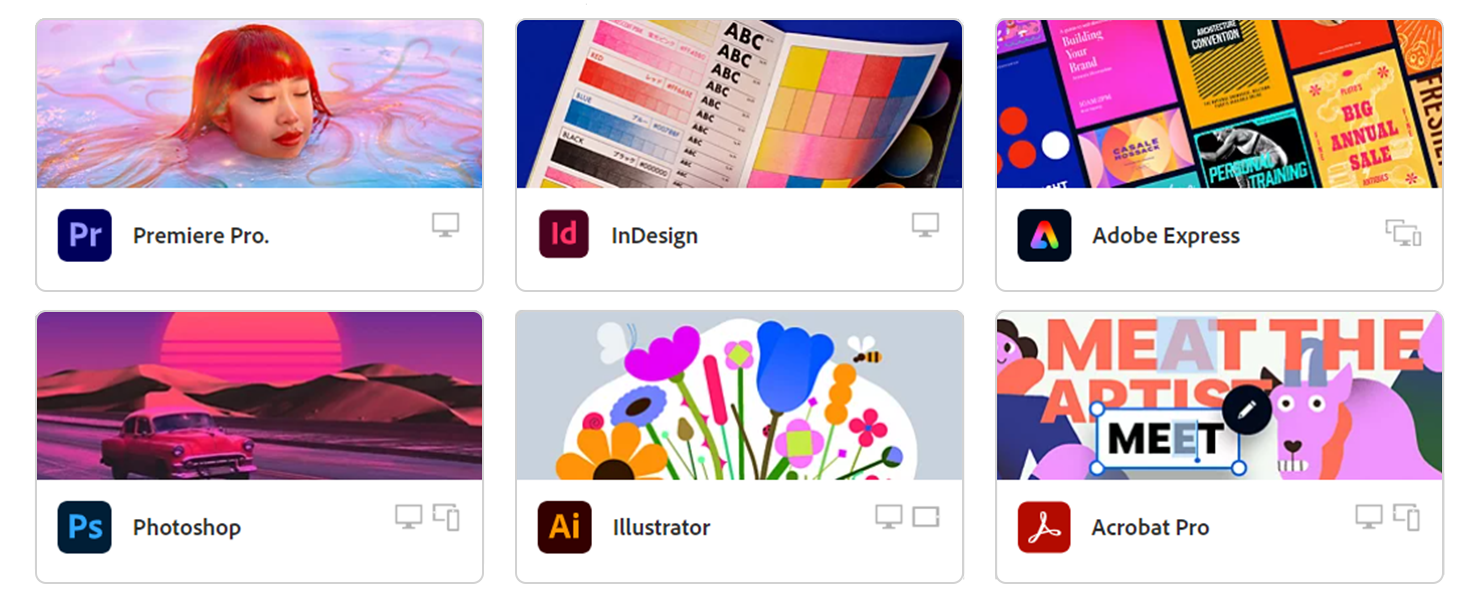Click the Acrobat Pro red icon
Viewport: 1464px width, 600px height.
(x=1044, y=527)
